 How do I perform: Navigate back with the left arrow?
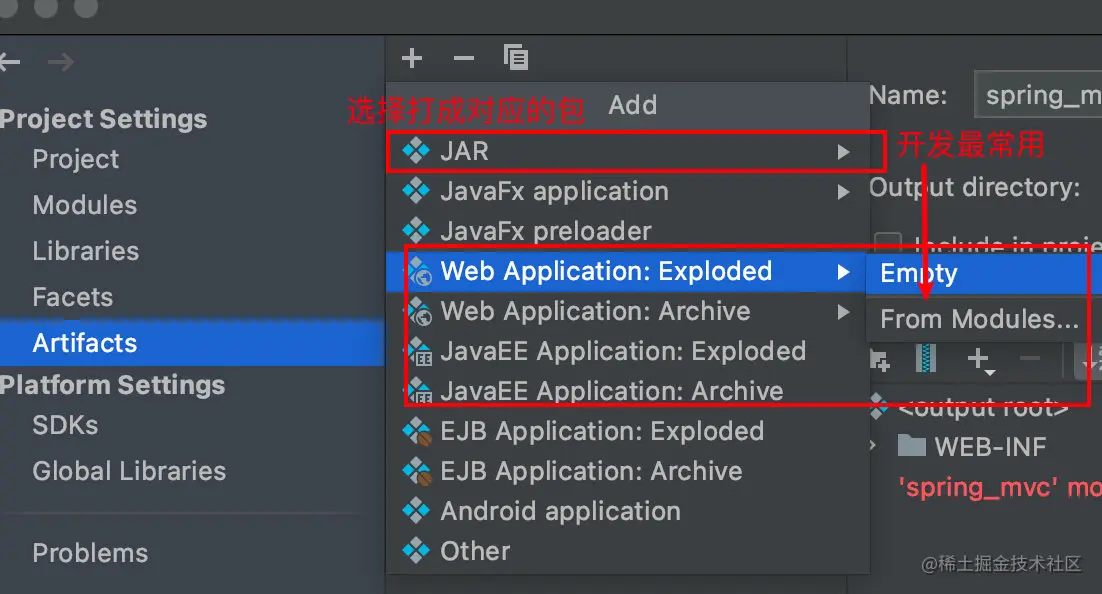coord(10,62)
